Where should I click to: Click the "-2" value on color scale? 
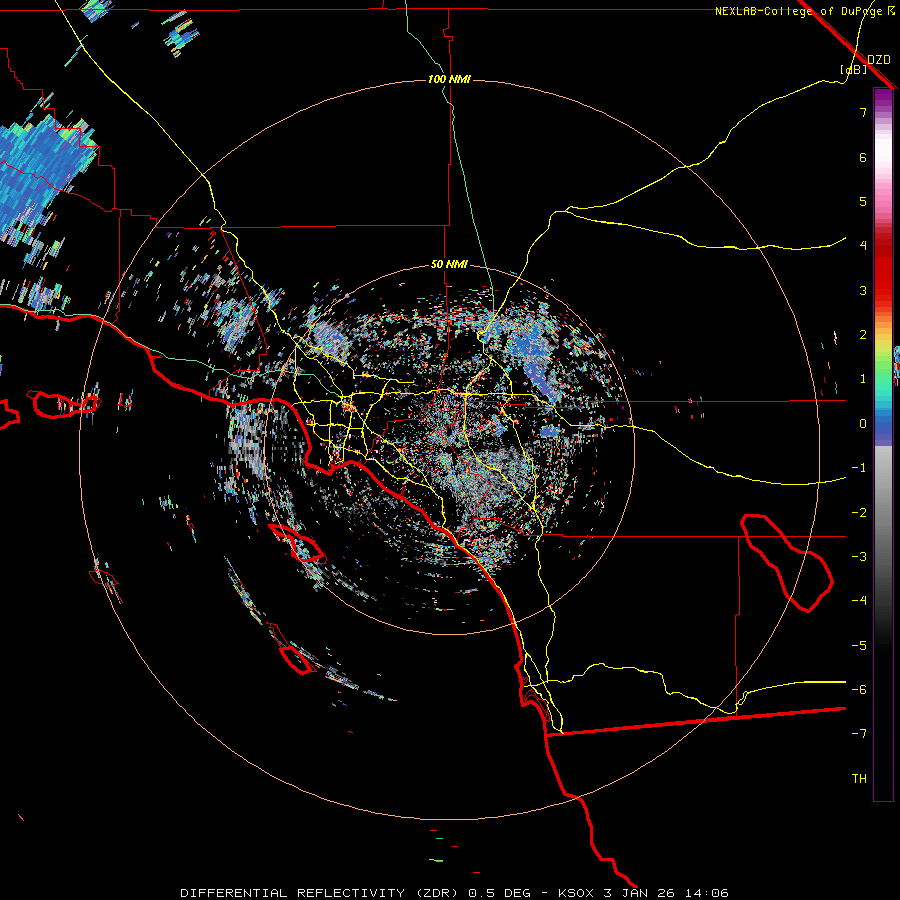click(x=859, y=513)
